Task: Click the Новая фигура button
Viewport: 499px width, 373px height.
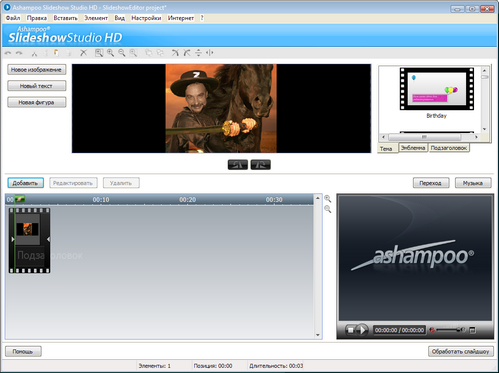Action: pos(36,102)
